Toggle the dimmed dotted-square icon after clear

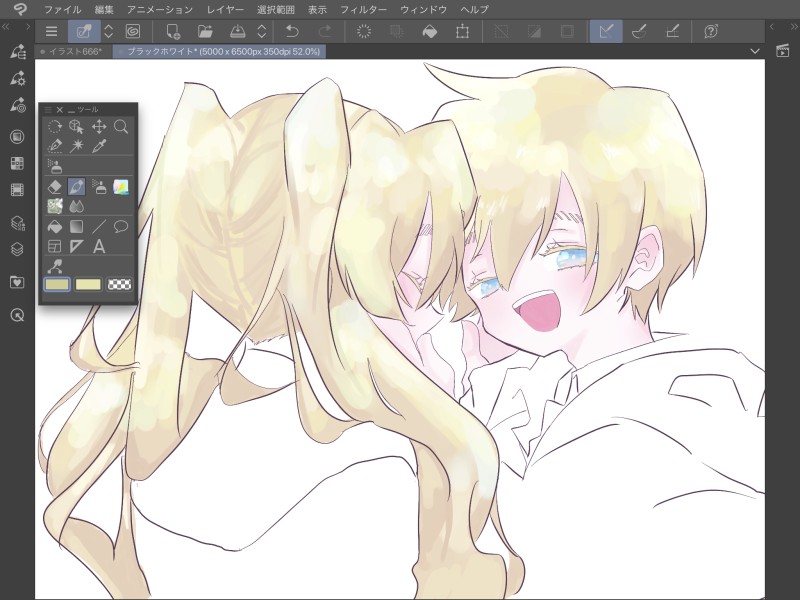pyautogui.click(x=396, y=32)
